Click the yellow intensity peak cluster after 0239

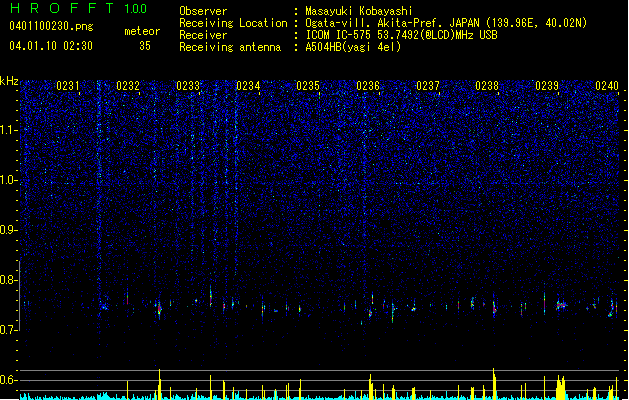(x=560, y=388)
